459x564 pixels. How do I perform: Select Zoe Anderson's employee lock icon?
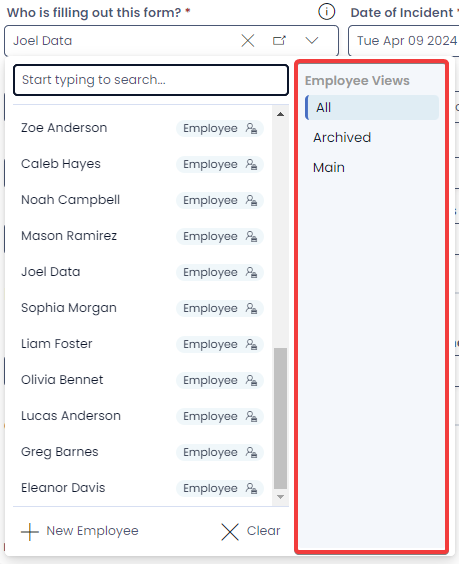[251, 128]
